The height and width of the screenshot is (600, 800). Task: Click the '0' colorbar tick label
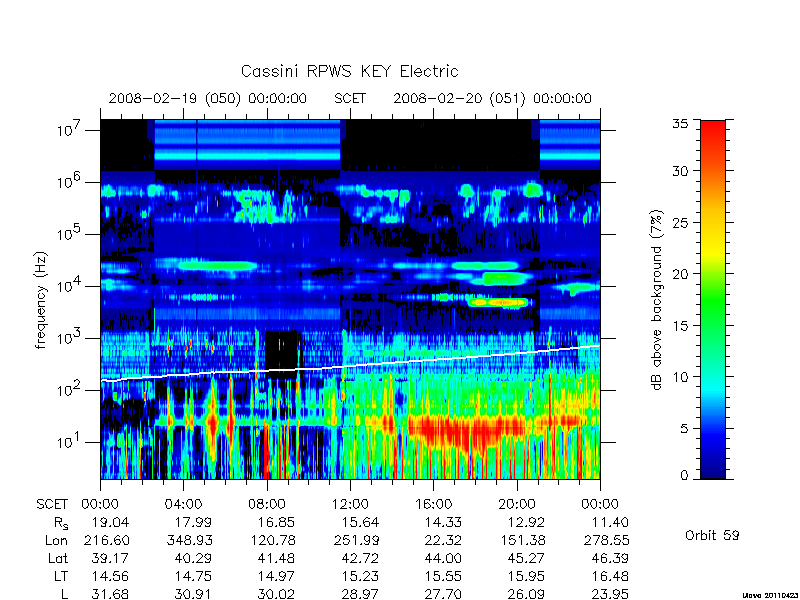(x=684, y=476)
